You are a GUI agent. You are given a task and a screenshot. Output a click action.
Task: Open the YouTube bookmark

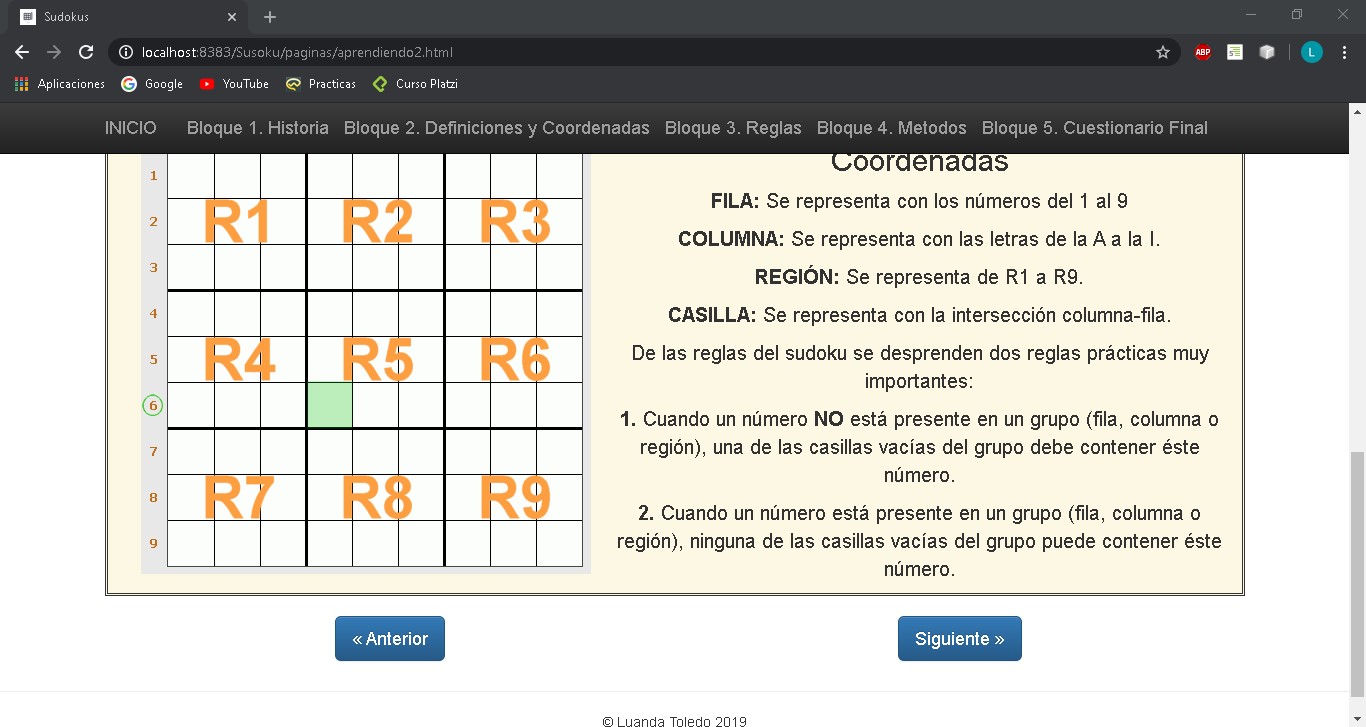(x=234, y=84)
